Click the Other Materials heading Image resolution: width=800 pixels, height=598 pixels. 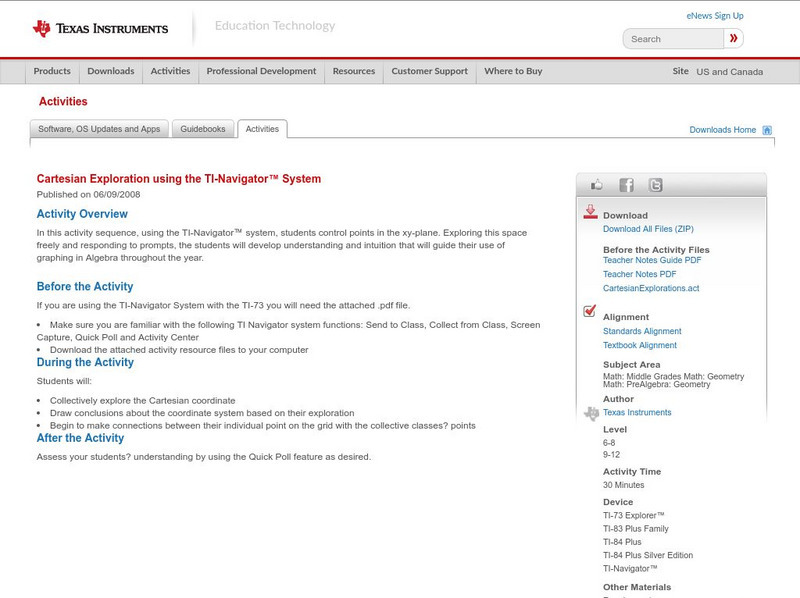point(637,587)
